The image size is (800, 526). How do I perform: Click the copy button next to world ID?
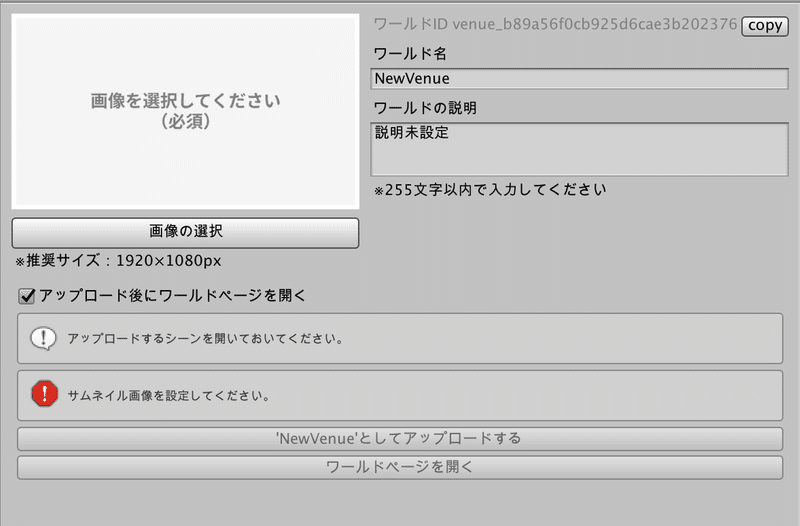click(x=765, y=26)
